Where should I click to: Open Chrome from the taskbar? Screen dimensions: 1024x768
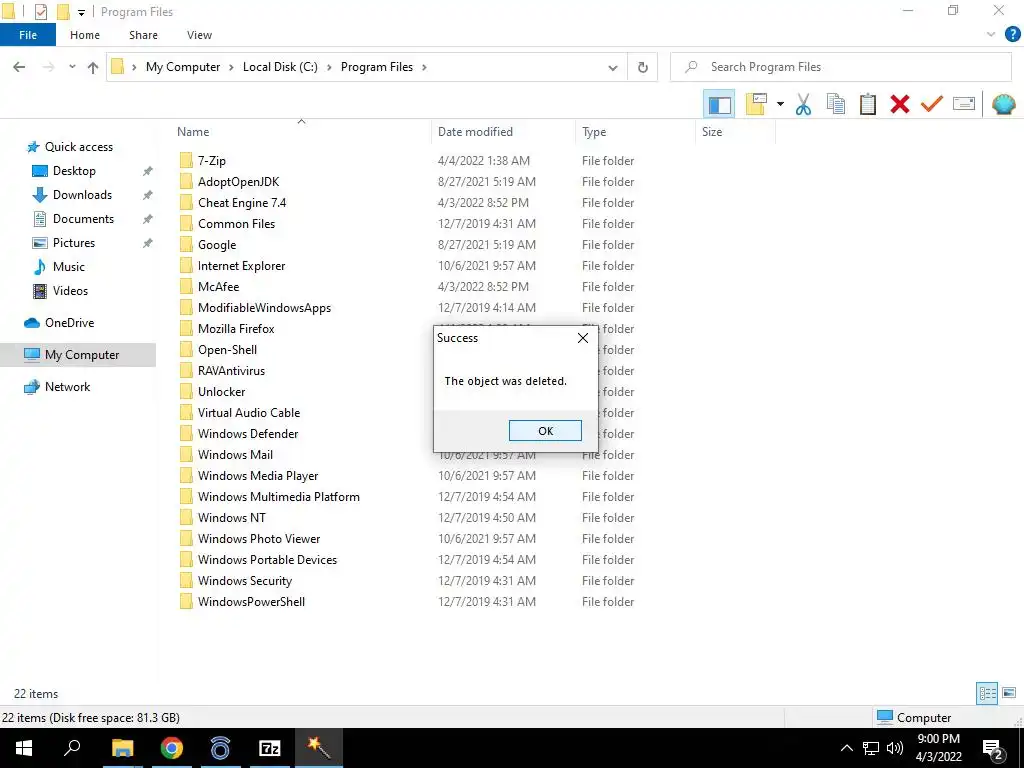click(x=172, y=748)
